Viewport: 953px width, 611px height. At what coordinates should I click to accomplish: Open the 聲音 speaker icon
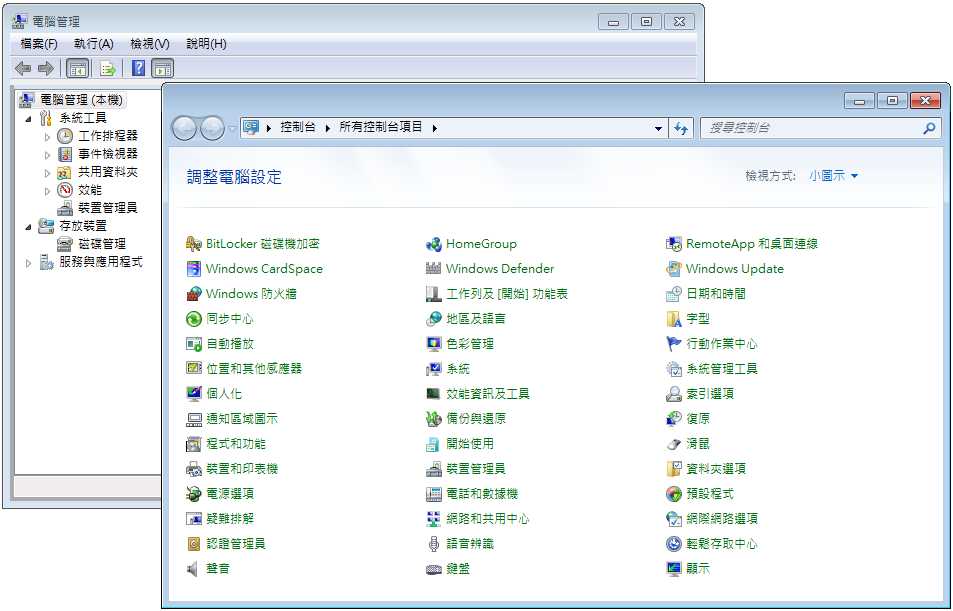(x=193, y=568)
